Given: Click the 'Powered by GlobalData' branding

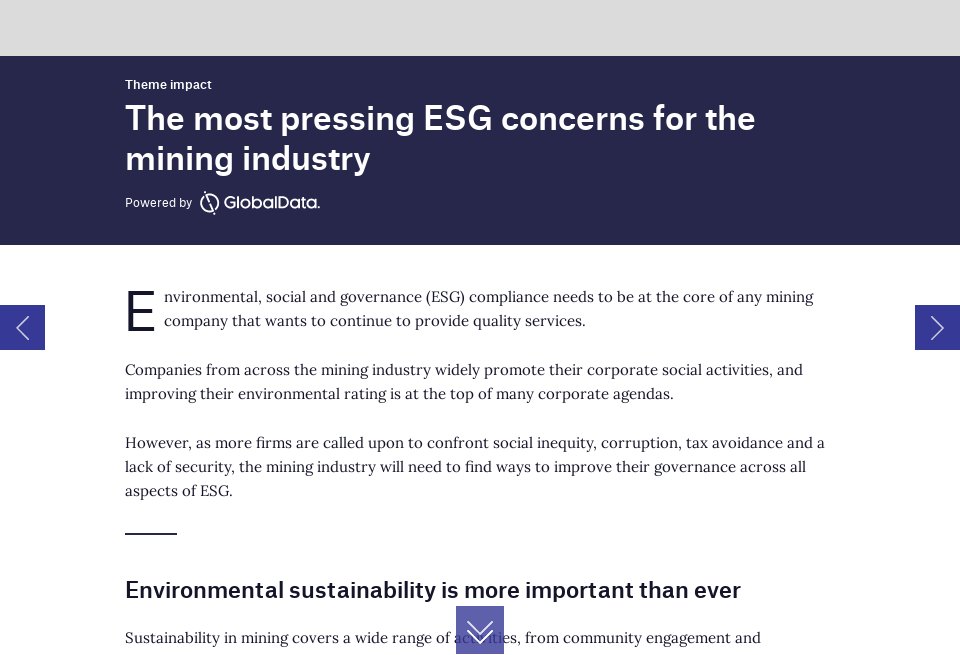Looking at the screenshot, I should 222,202.
